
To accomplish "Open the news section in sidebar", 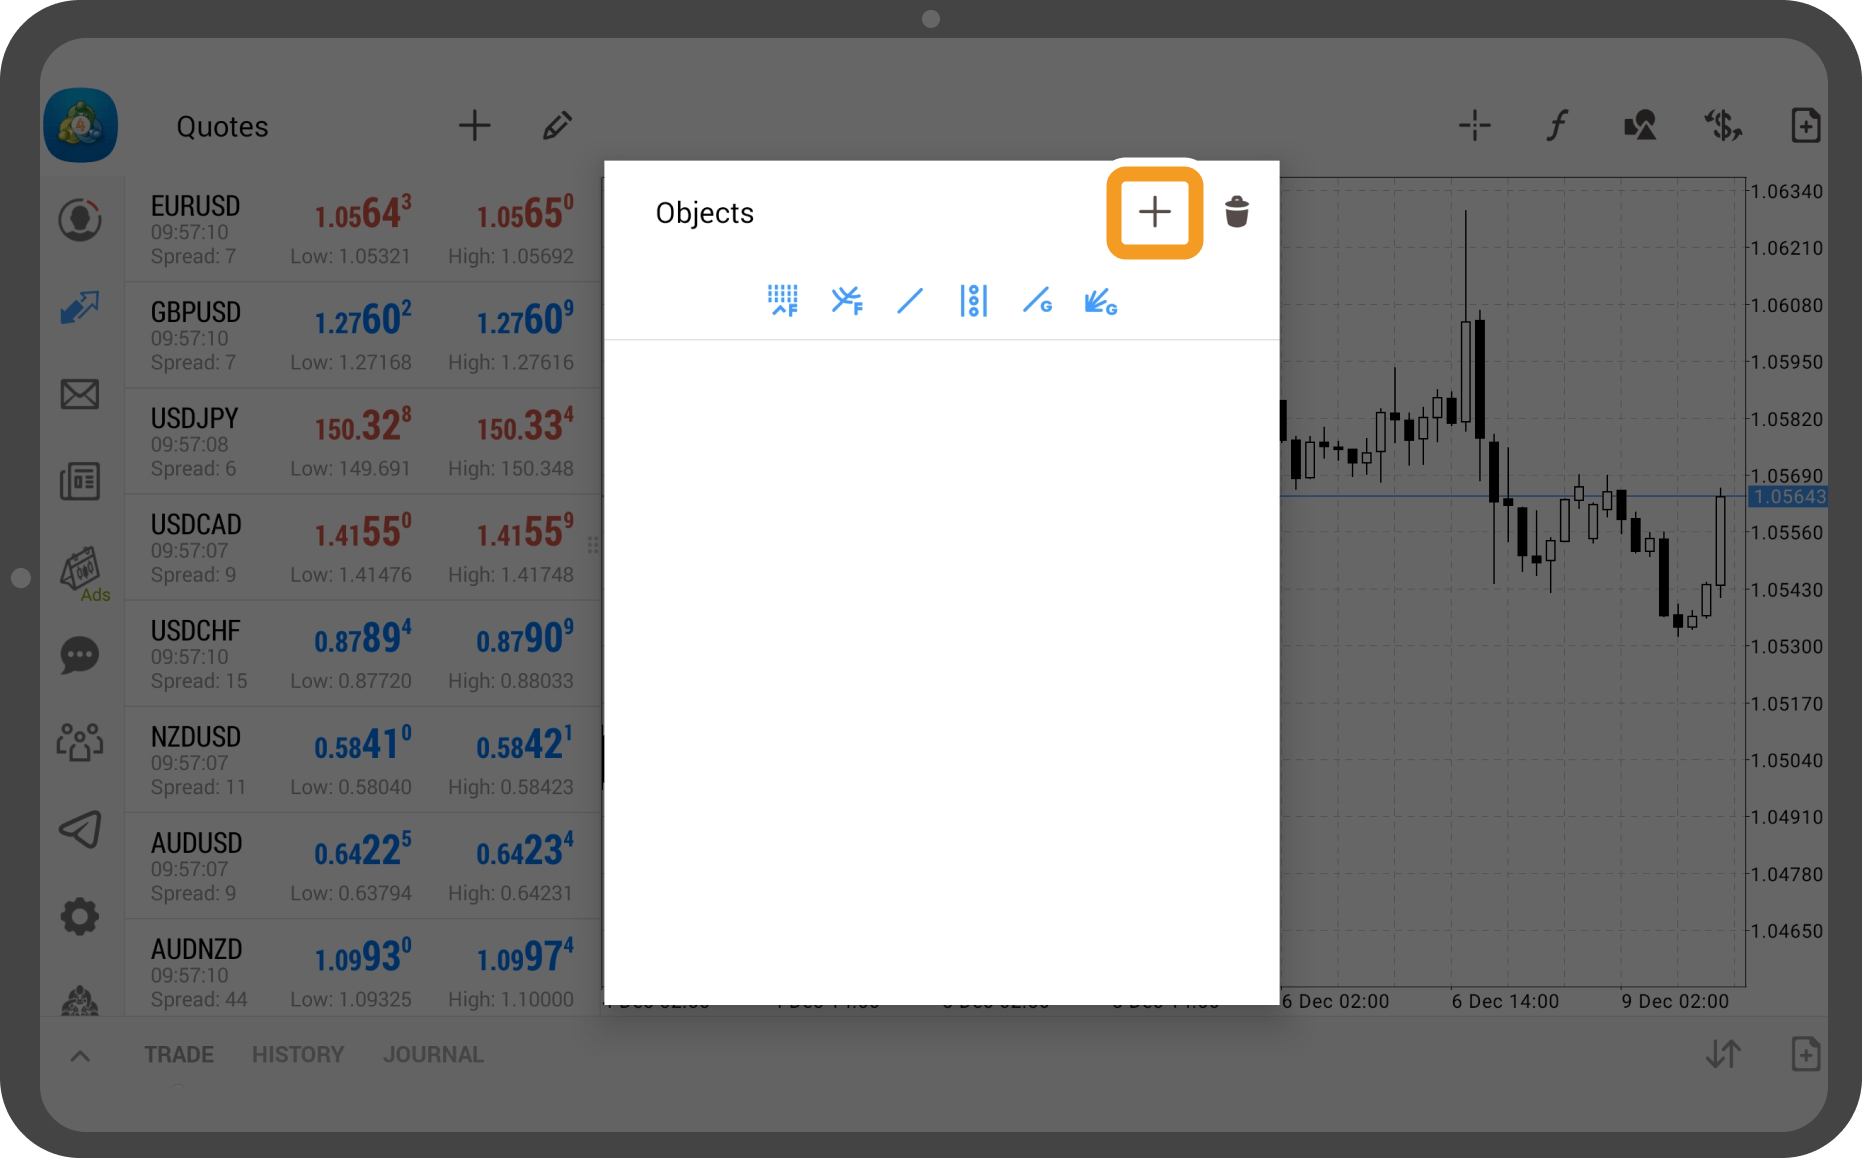I will pos(80,481).
